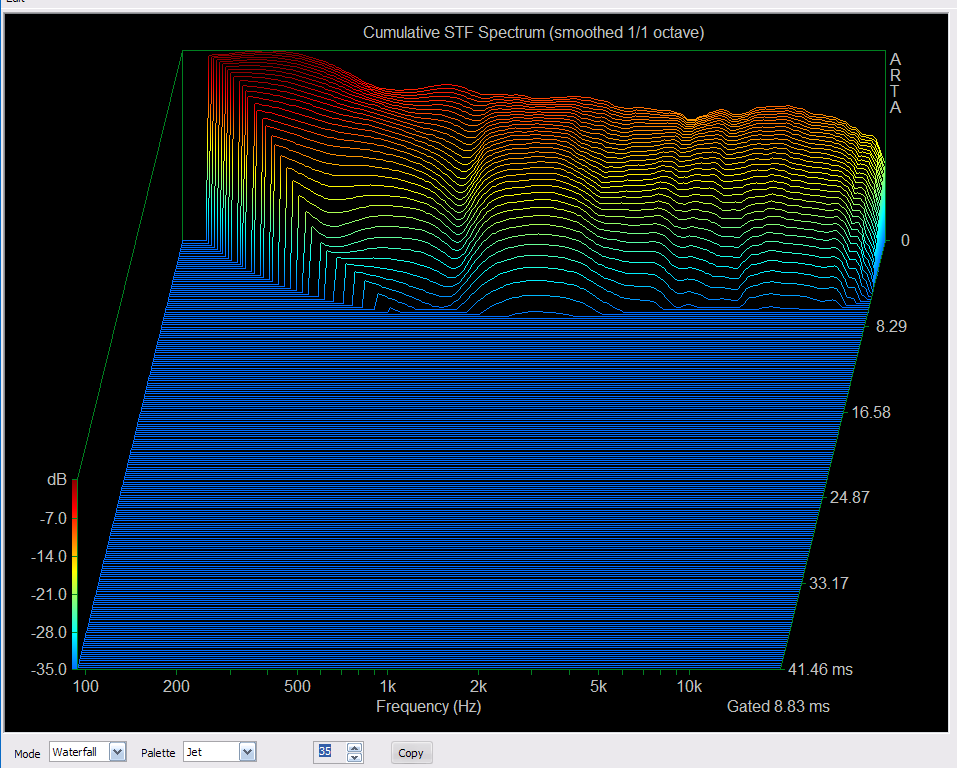Click the 200 frequency tick label

point(176,687)
